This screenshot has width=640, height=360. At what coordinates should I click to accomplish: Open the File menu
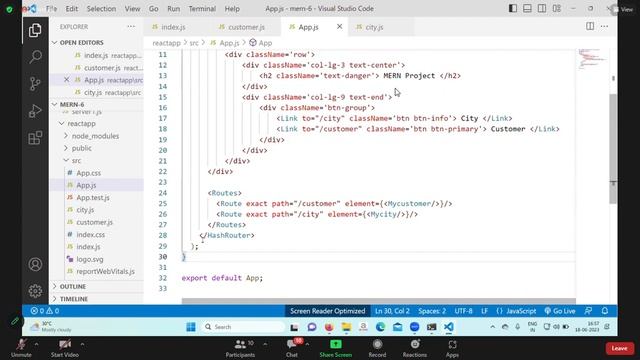pos(51,9)
